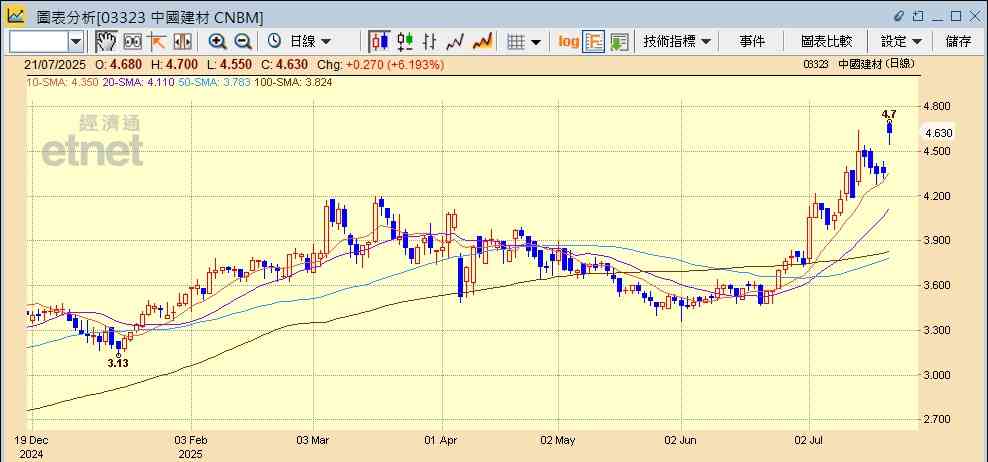988x462 pixels.
Task: Click the 4.7 high price marker
Action: [889, 114]
